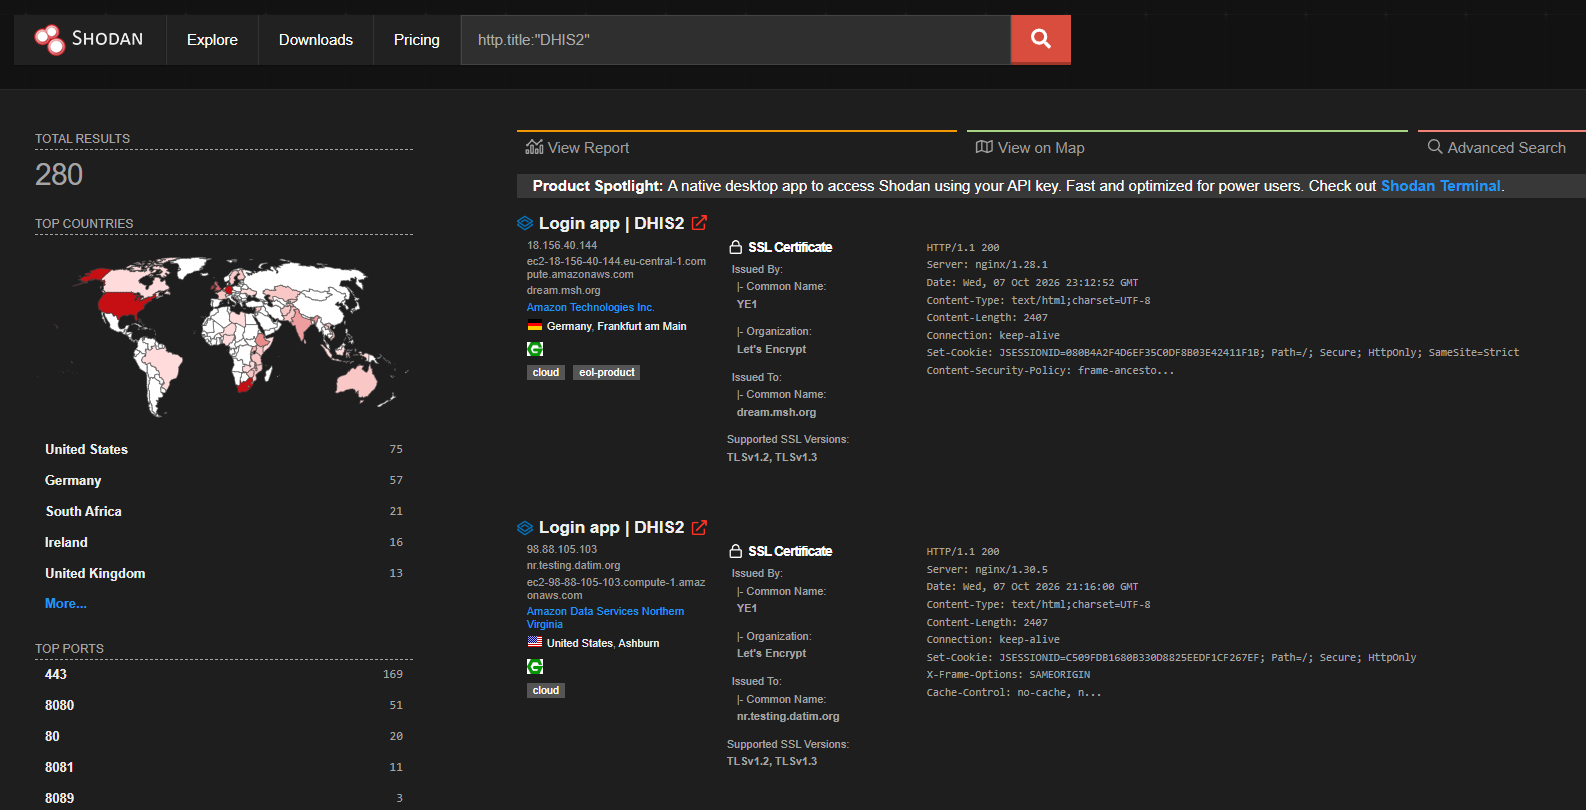Open external link icon for nr.testing.datim.org result
1586x810 pixels.
[699, 527]
